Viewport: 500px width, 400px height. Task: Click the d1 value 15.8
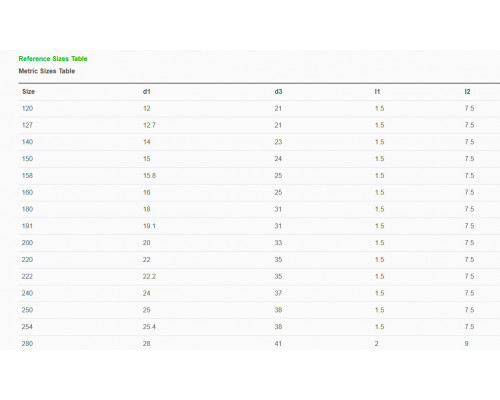149,176
